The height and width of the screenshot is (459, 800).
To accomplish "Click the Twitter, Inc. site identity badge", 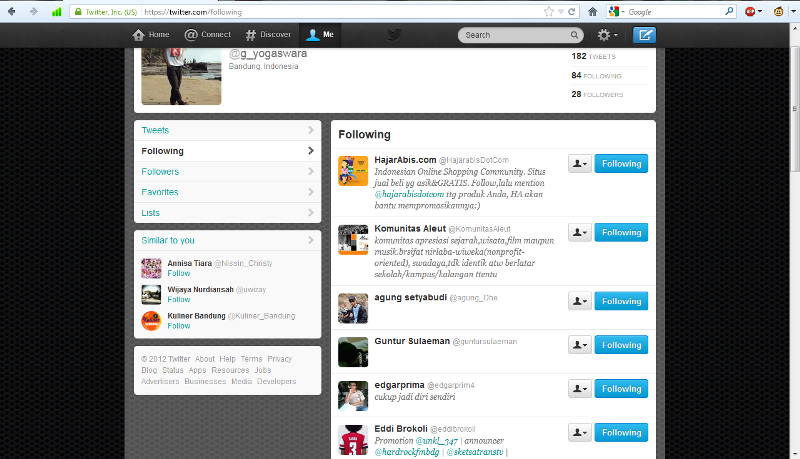I will coord(106,12).
